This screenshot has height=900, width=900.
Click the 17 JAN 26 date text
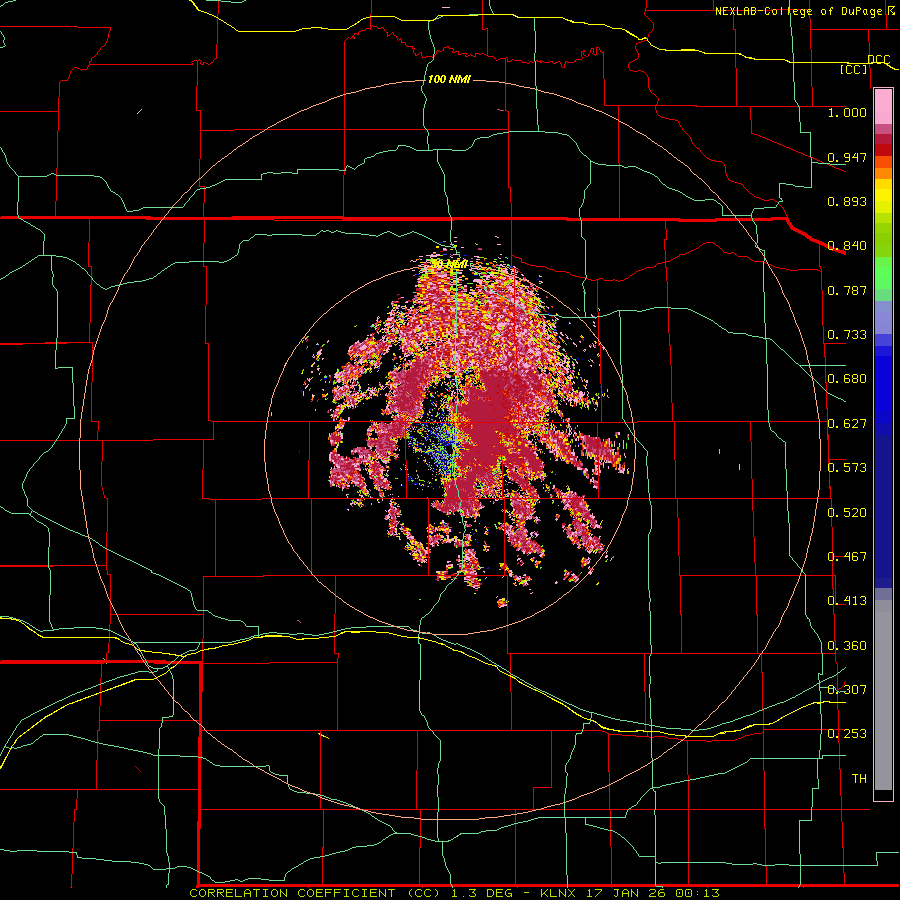click(x=627, y=893)
